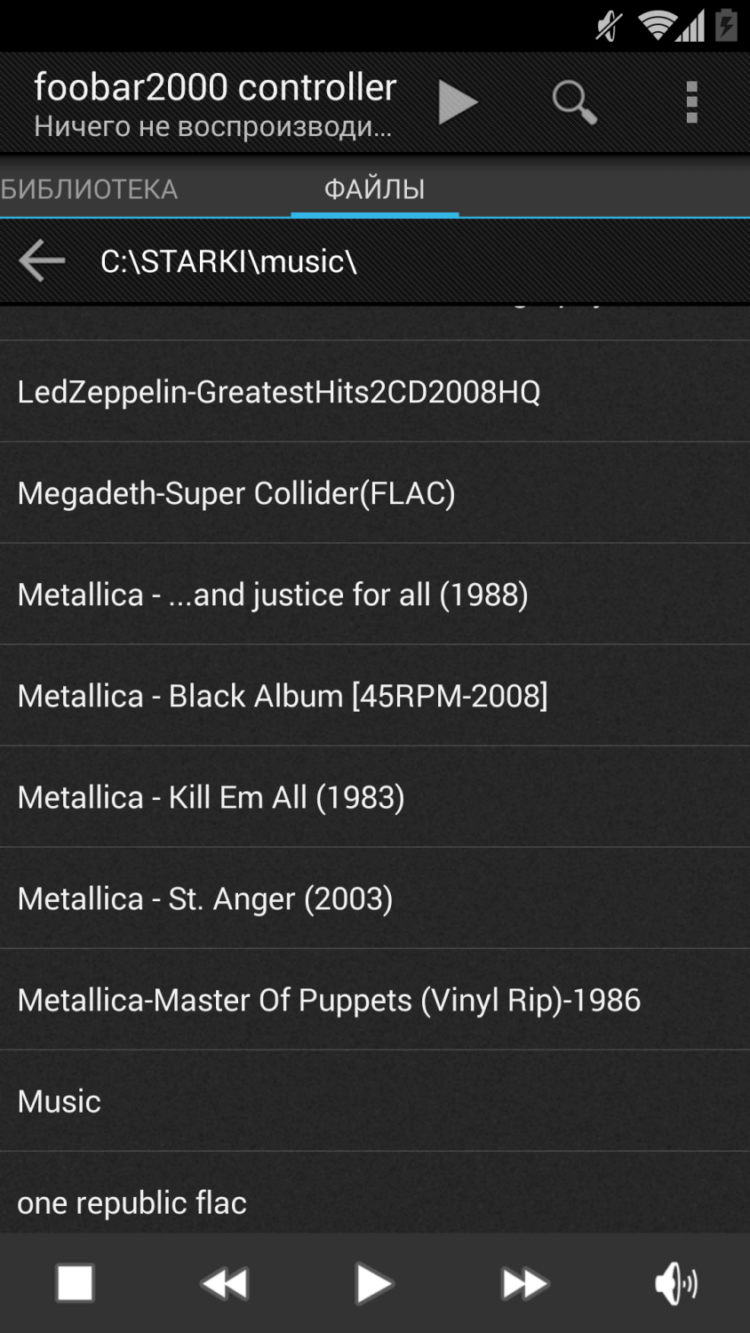This screenshot has width=750, height=1333.
Task: Select Metallica - Kill Em All (1983)
Action: 210,796
